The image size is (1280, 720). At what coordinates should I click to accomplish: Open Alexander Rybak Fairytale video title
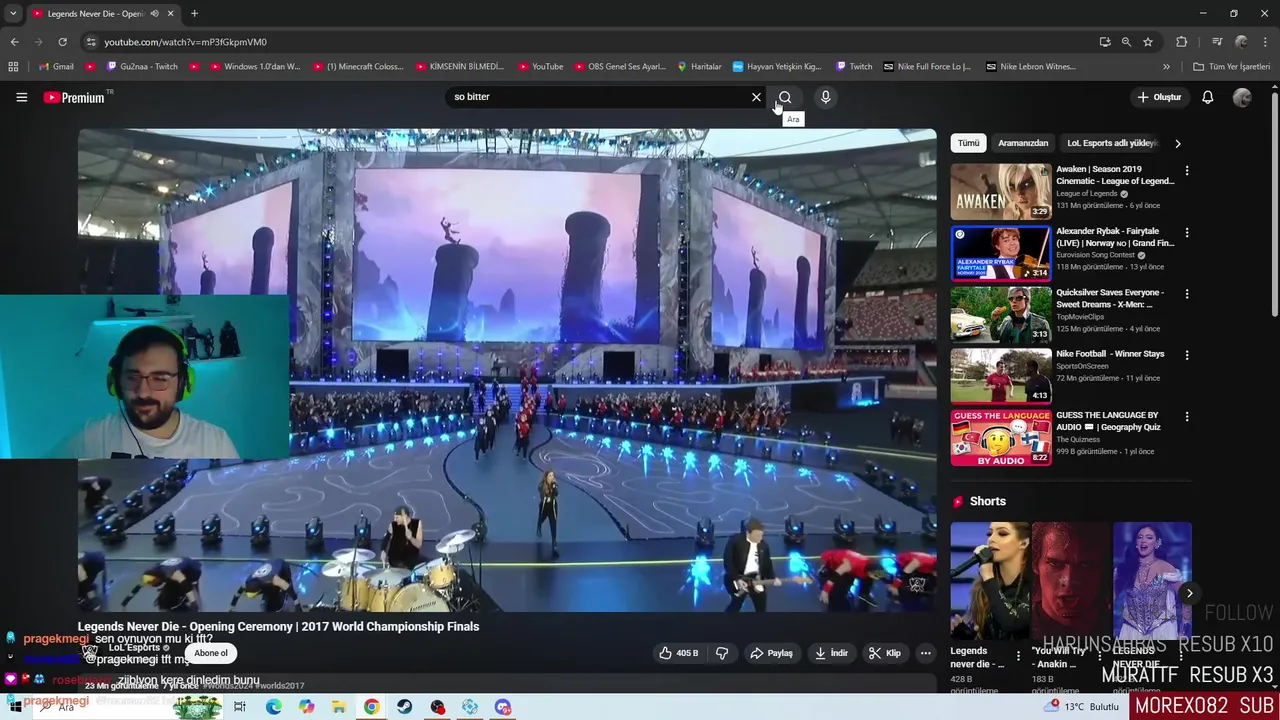click(x=1115, y=237)
